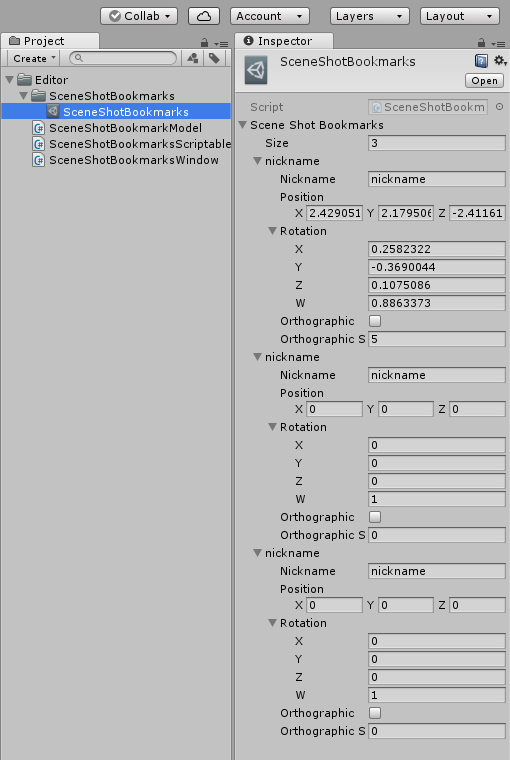510x760 pixels.
Task: Click second bookmark Position Z field
Action: 478,409
